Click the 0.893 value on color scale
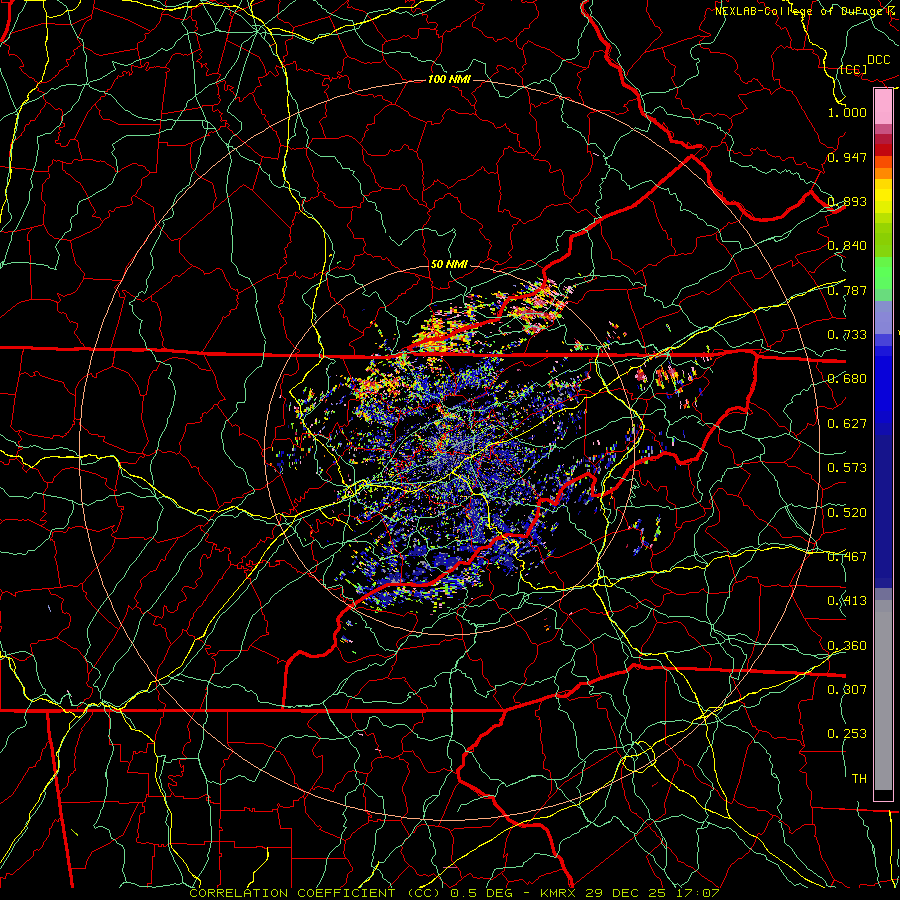This screenshot has height=900, width=900. point(847,201)
